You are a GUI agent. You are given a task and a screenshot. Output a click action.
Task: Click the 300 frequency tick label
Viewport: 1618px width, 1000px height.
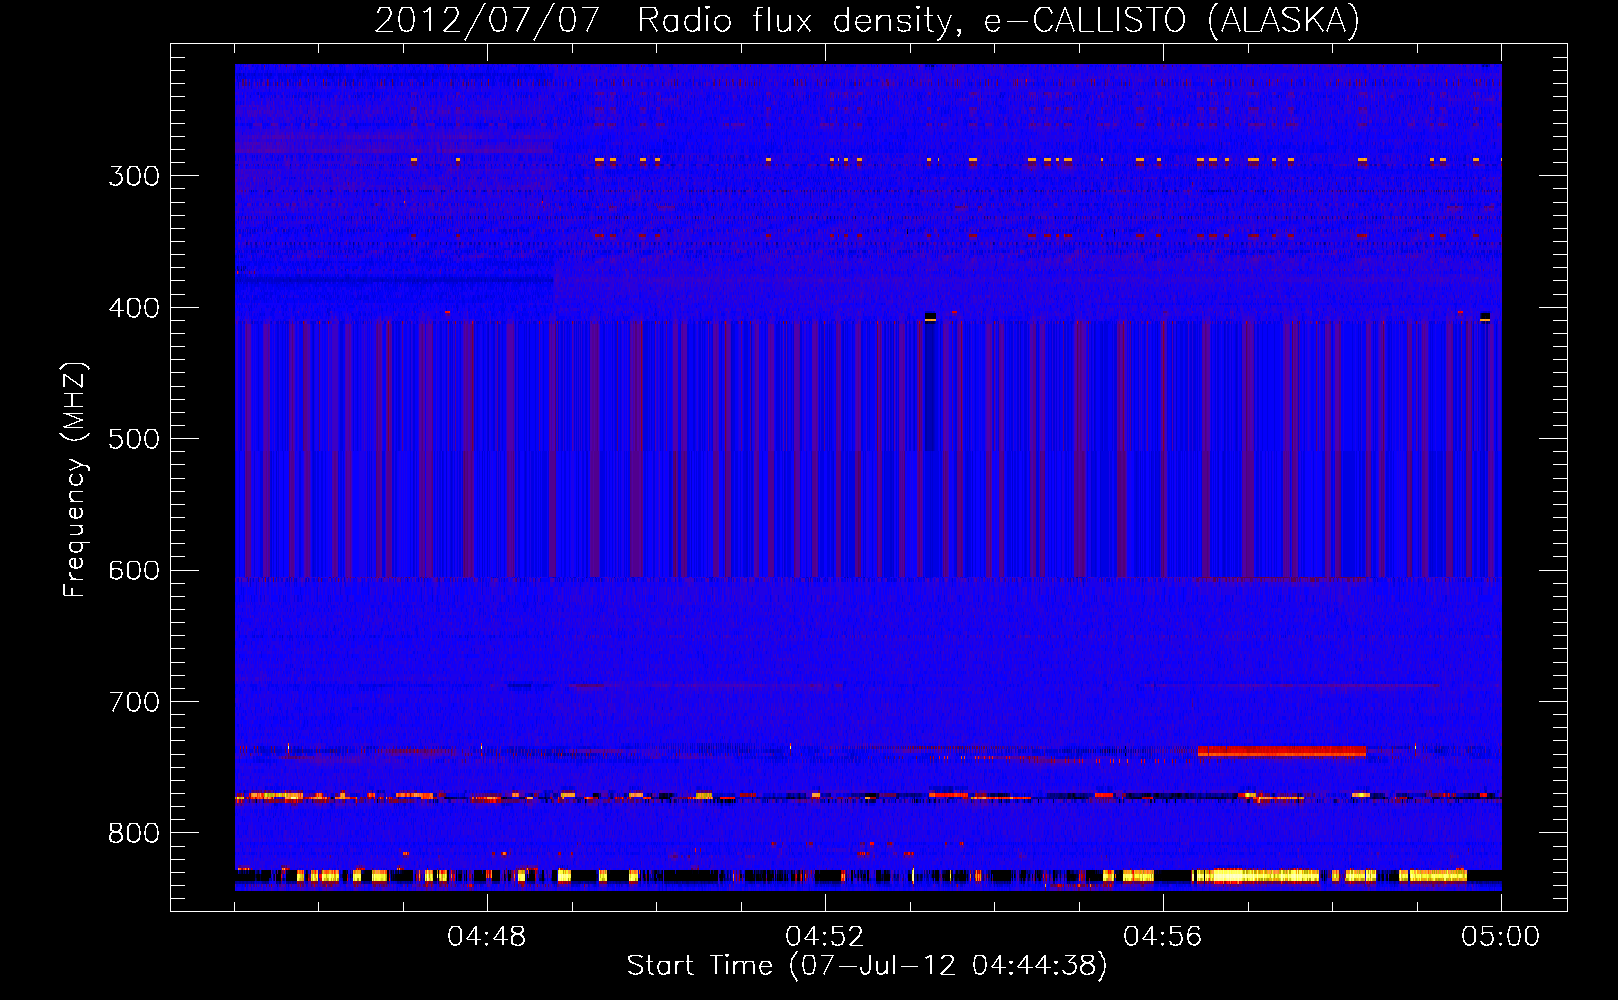tap(134, 176)
